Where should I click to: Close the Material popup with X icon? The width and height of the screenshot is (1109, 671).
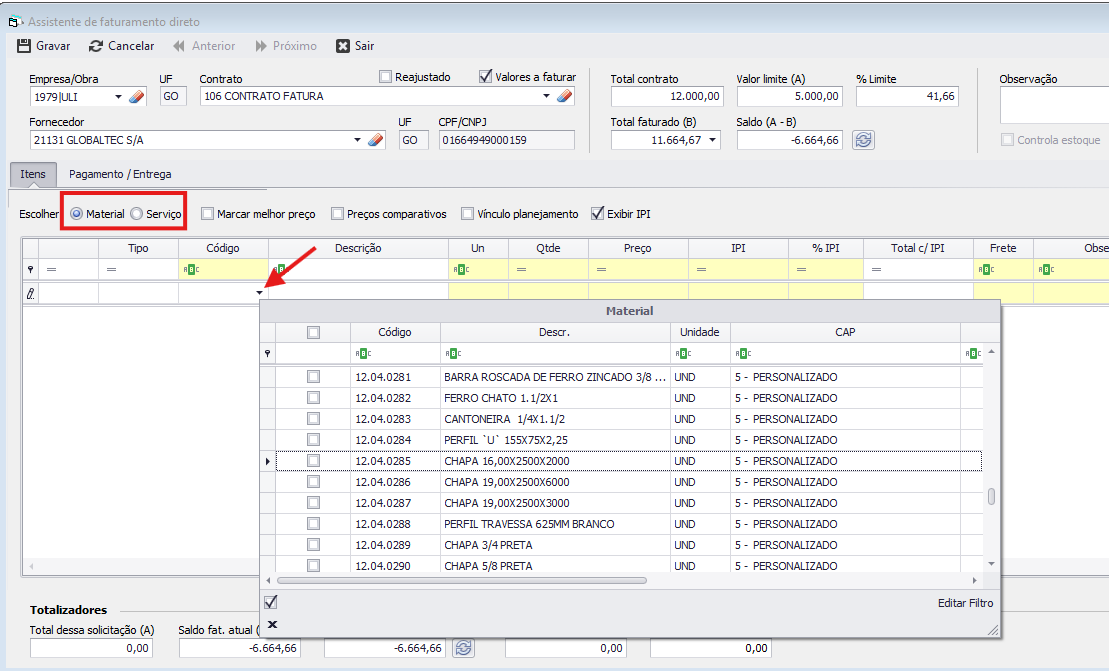point(272,625)
